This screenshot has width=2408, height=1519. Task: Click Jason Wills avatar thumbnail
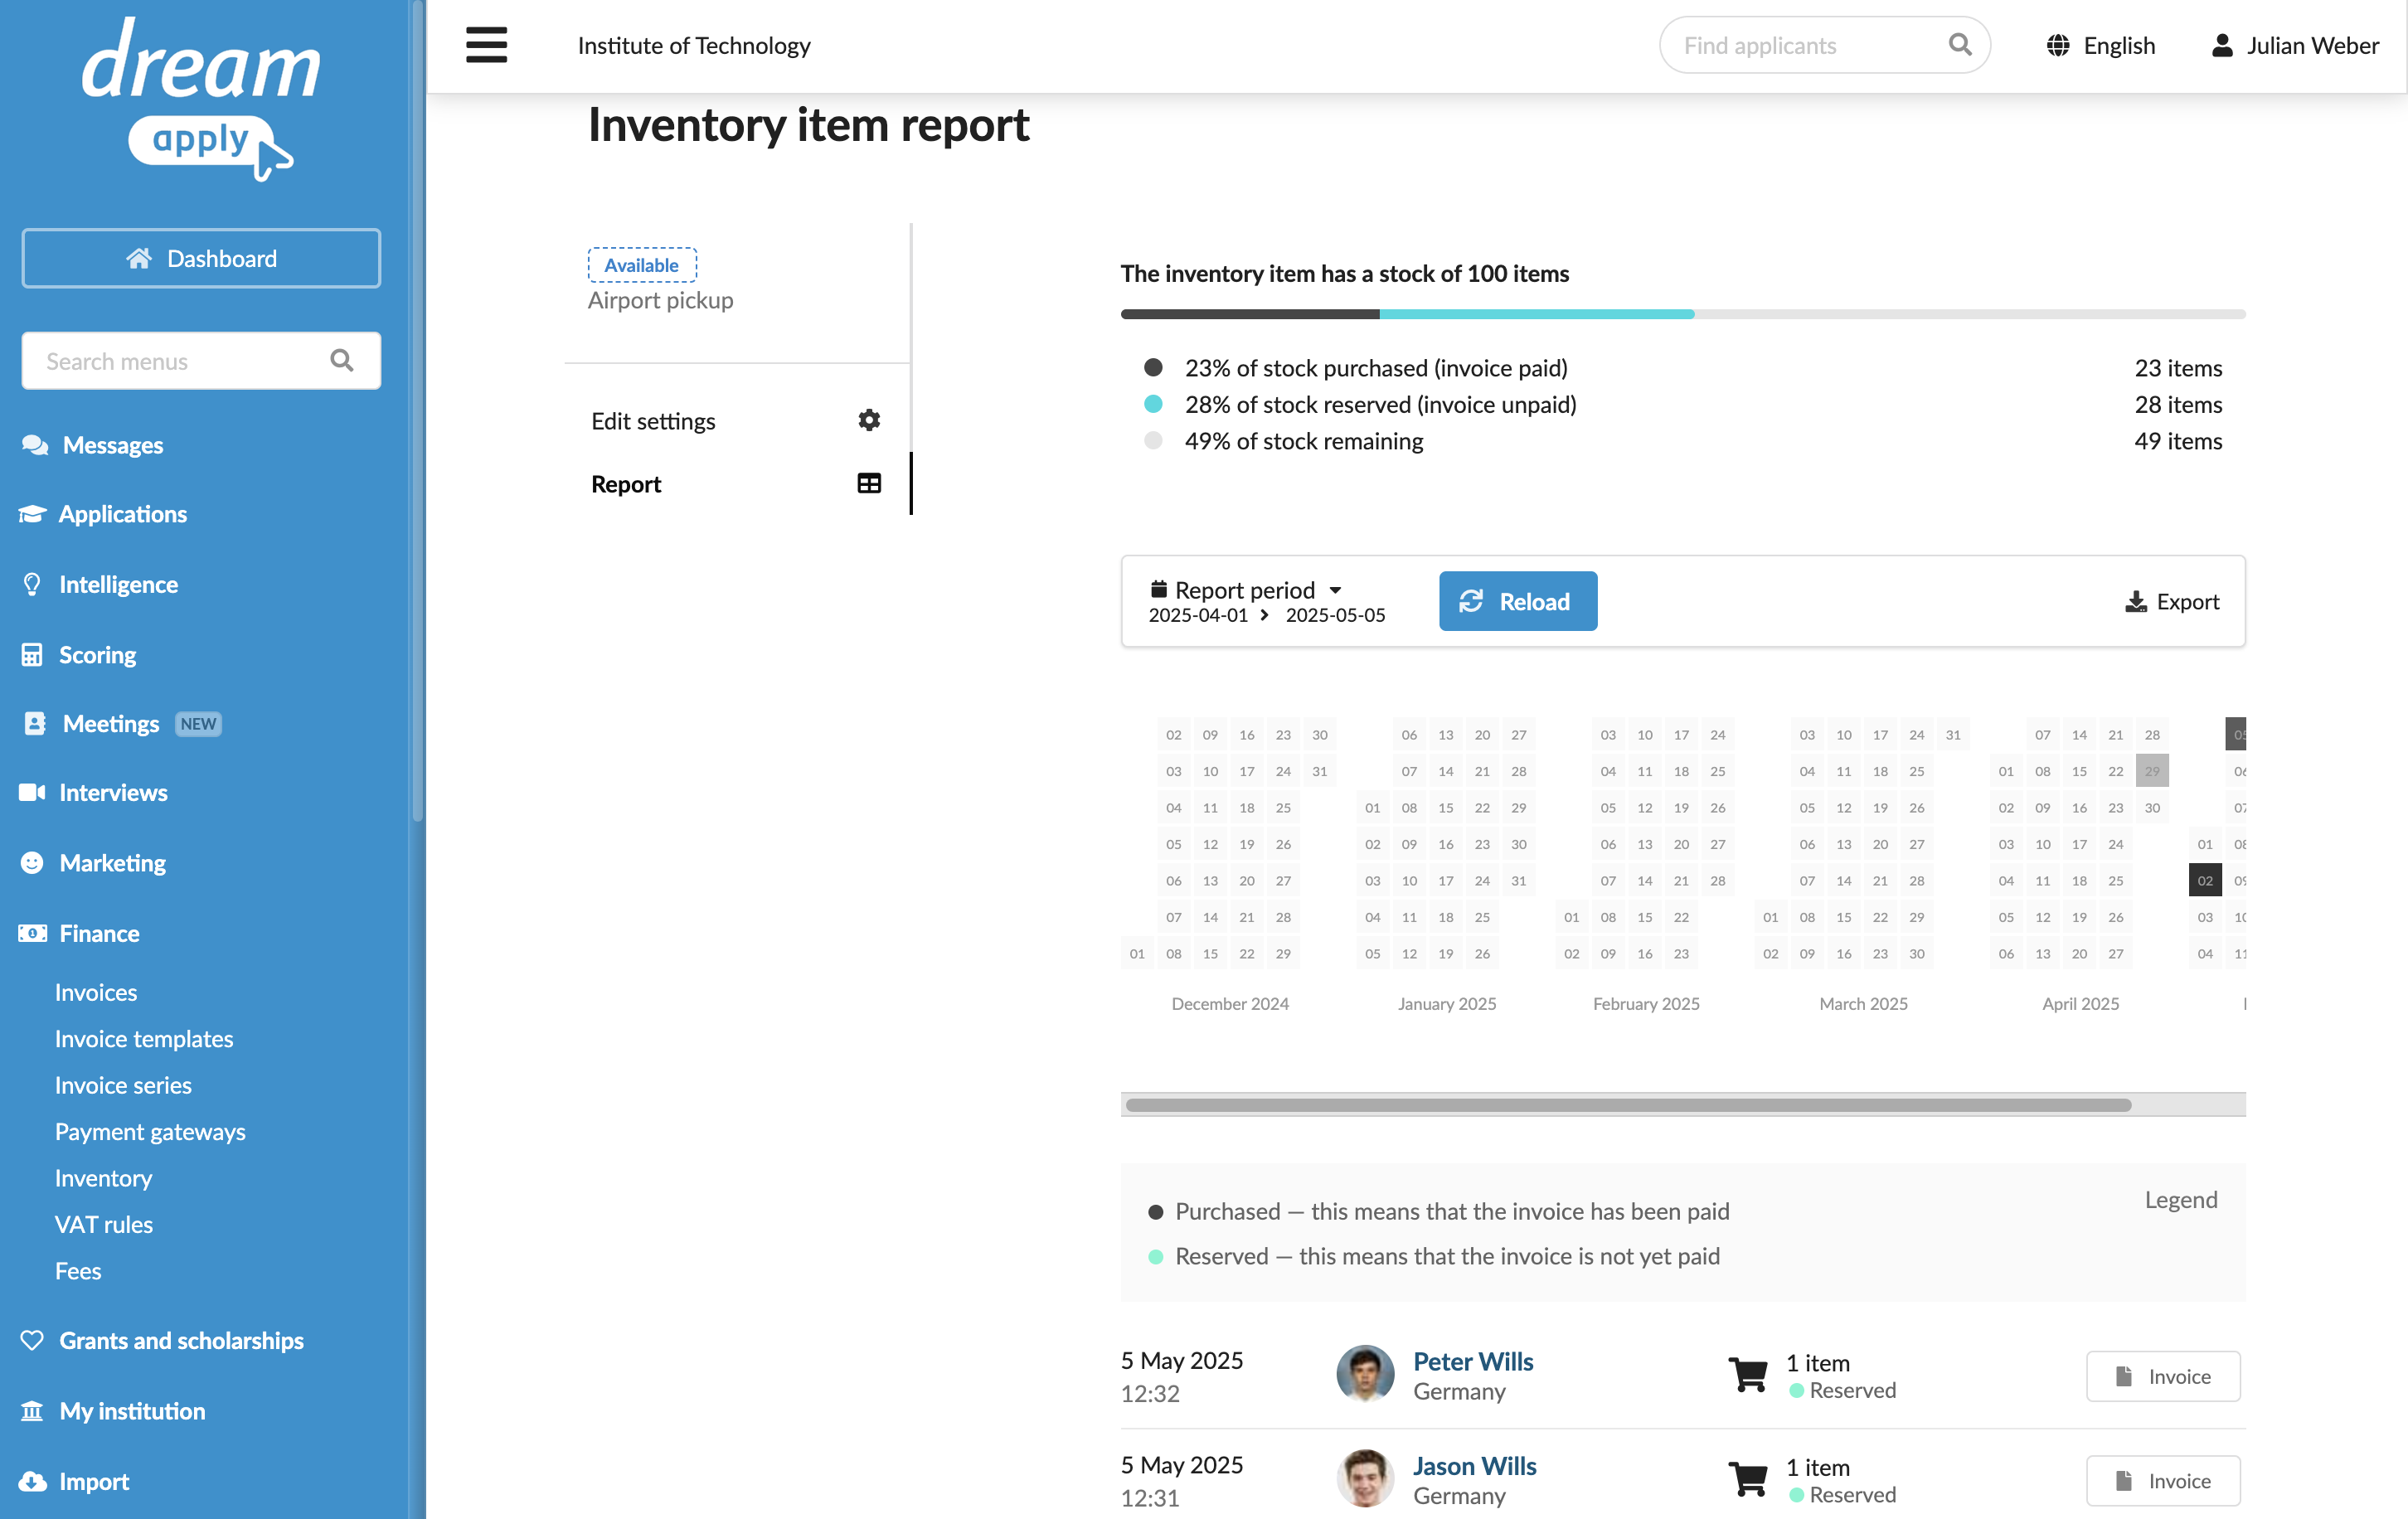click(x=1365, y=1479)
